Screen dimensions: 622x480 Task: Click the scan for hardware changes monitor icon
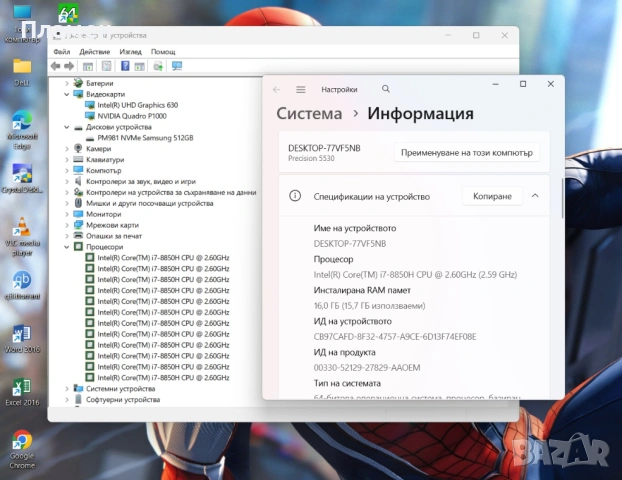click(x=177, y=66)
